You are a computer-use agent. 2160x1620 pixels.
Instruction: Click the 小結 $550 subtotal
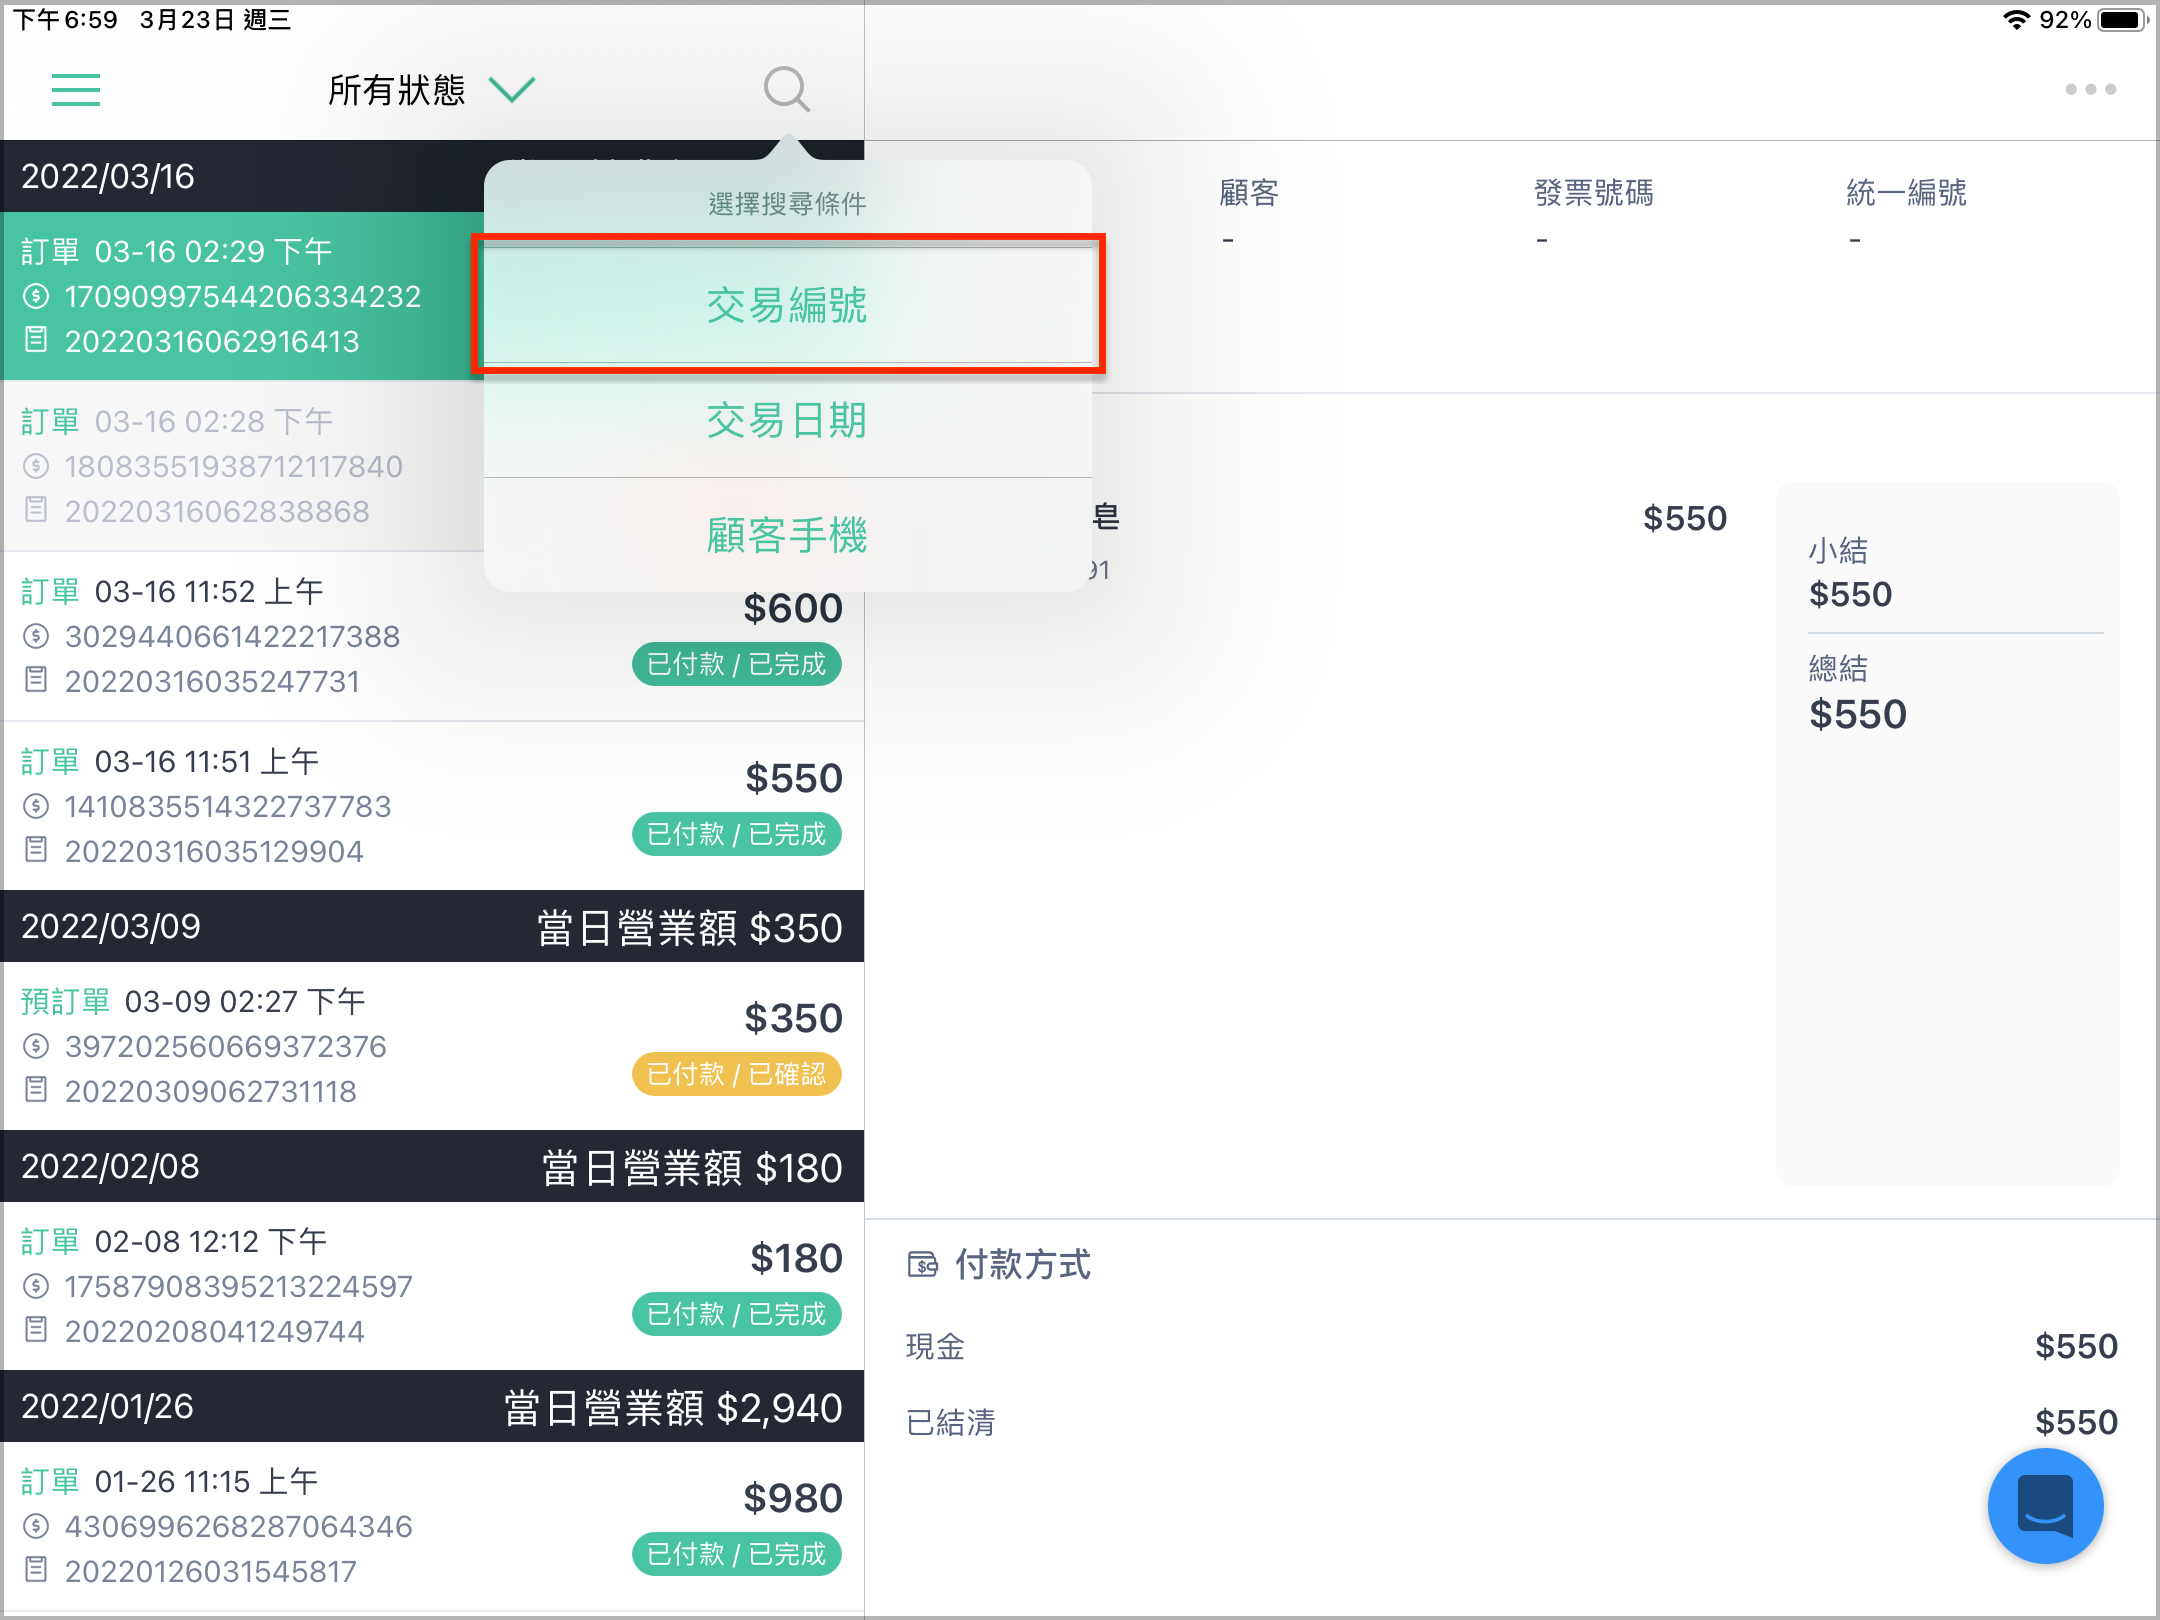point(1850,573)
